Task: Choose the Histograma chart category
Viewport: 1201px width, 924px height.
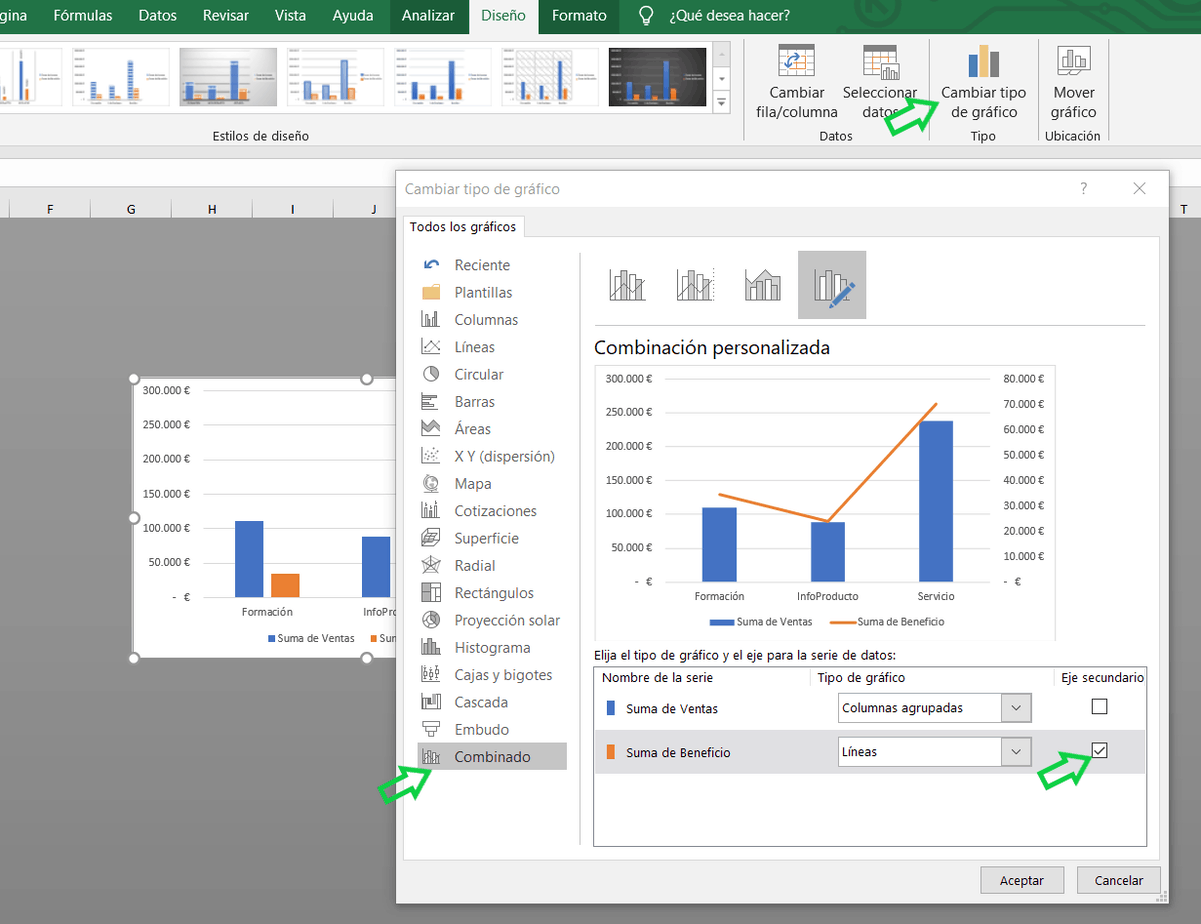Action: point(492,647)
